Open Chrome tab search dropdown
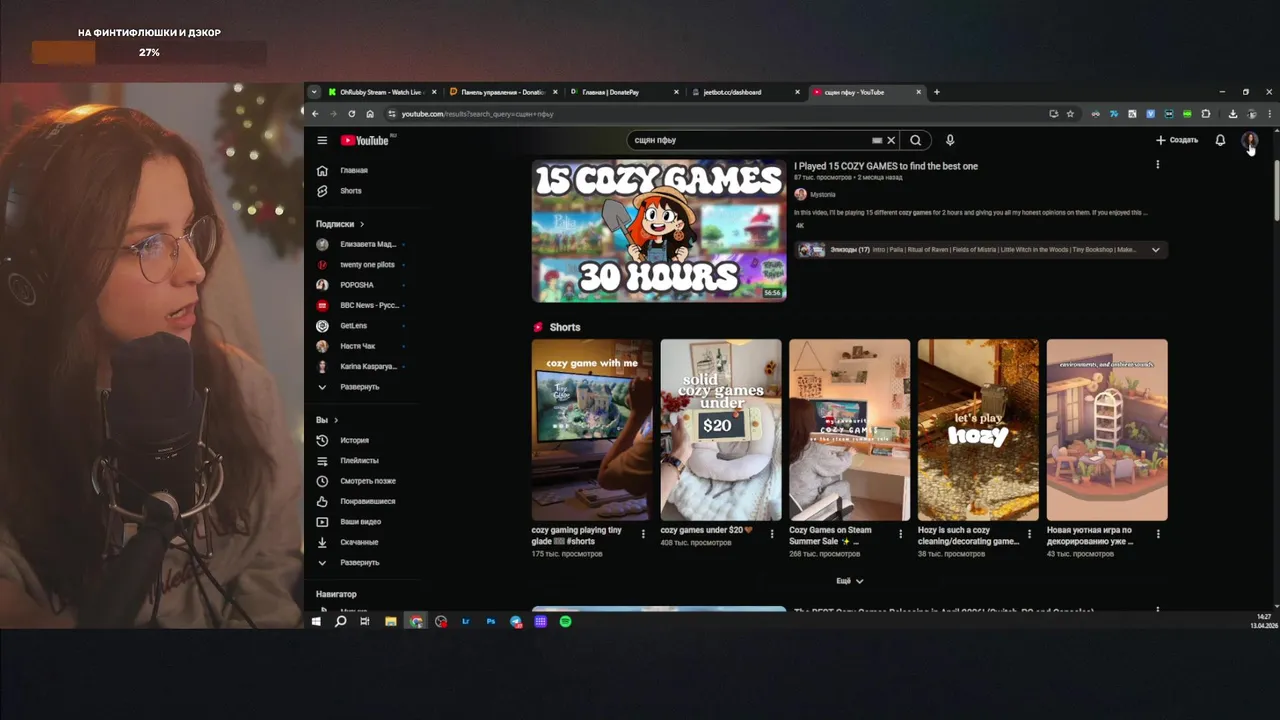This screenshot has width=1280, height=720. [314, 92]
